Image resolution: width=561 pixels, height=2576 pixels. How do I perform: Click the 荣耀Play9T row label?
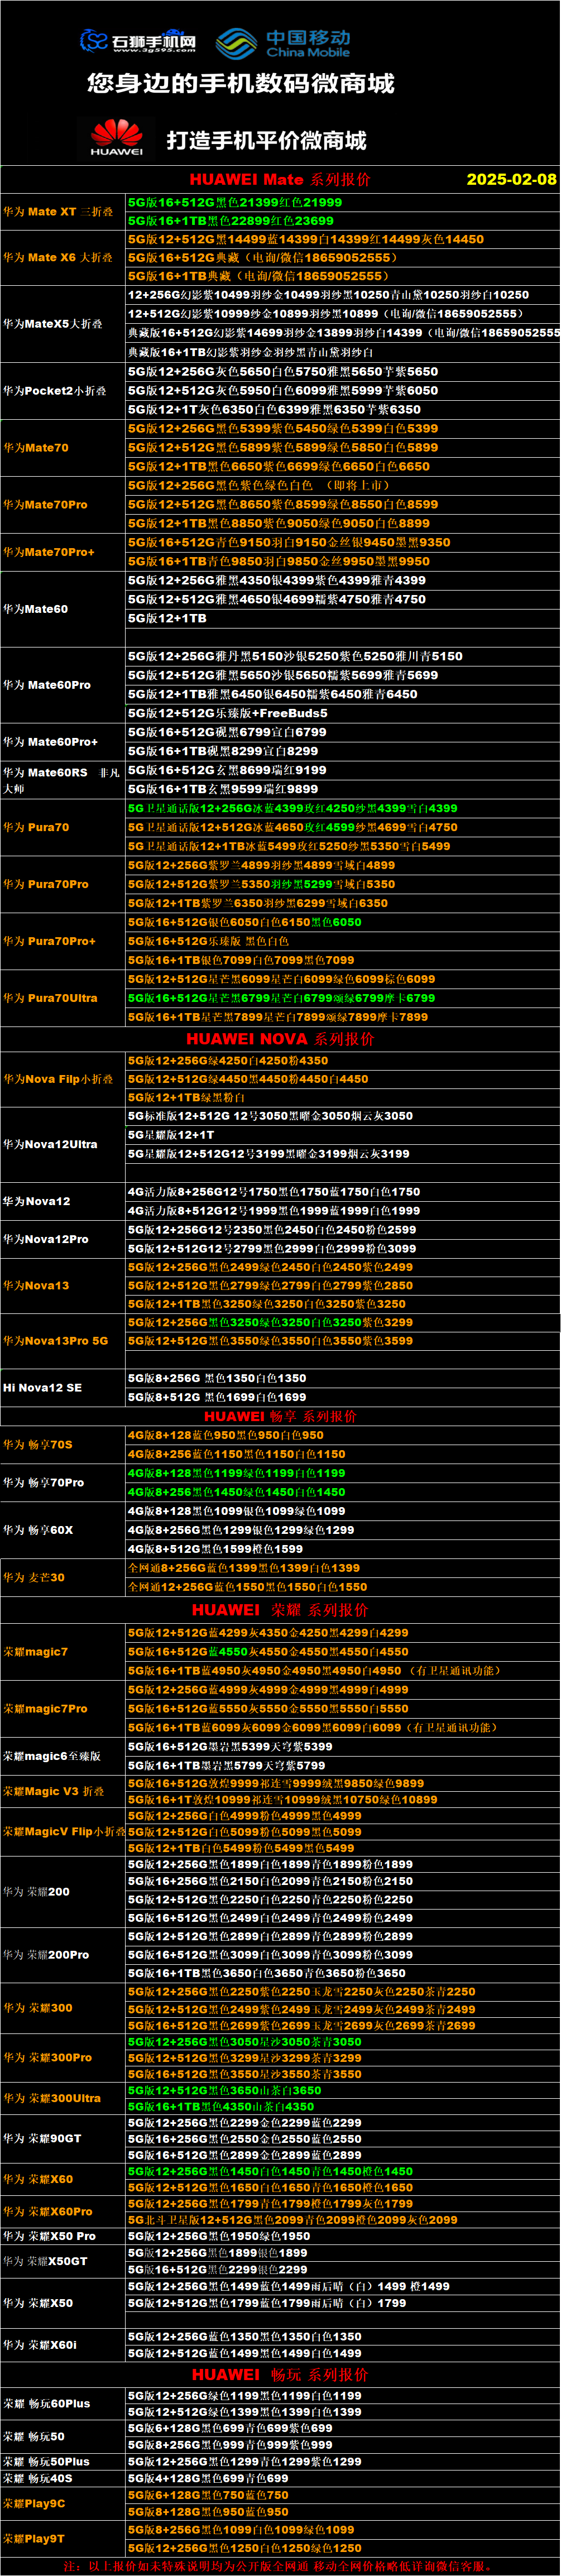tap(34, 2538)
